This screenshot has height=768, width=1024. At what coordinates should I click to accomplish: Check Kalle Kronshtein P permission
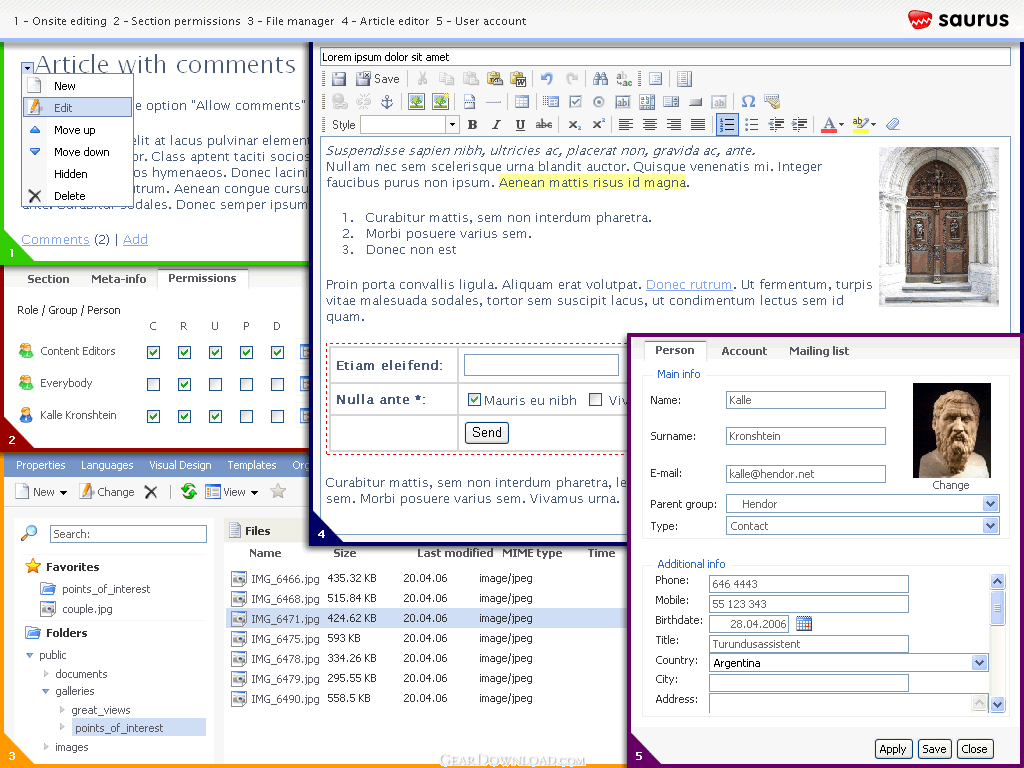coord(246,416)
